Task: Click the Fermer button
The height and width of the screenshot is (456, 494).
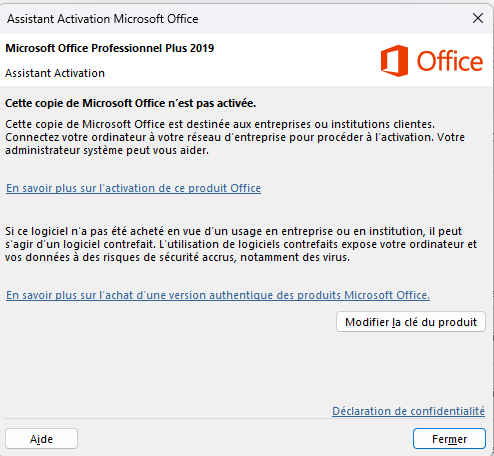Action: (449, 439)
